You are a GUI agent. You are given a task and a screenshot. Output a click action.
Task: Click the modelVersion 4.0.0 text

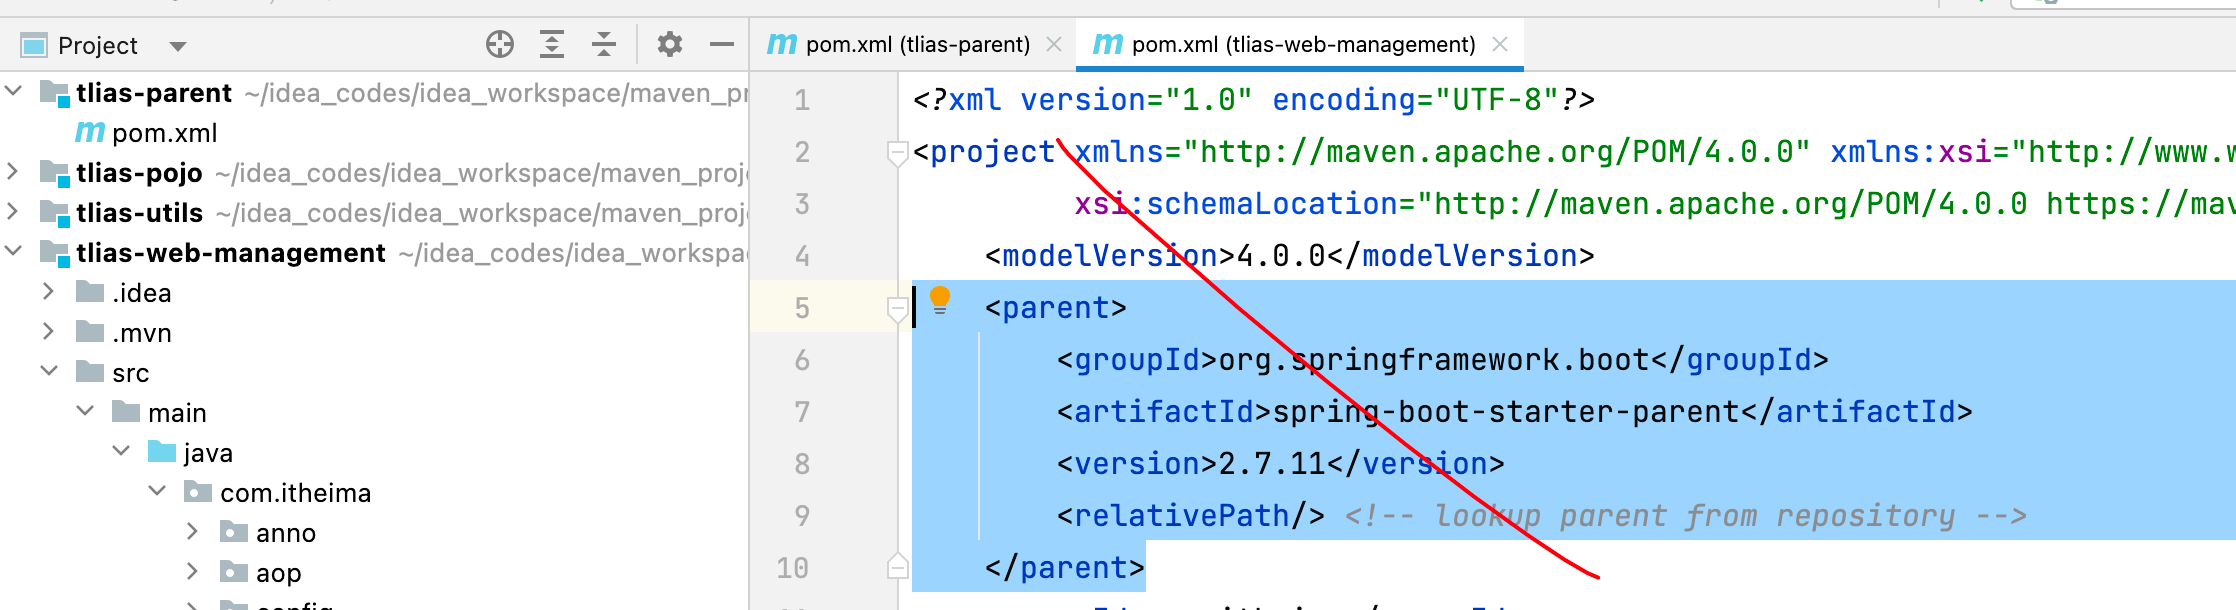(1289, 256)
